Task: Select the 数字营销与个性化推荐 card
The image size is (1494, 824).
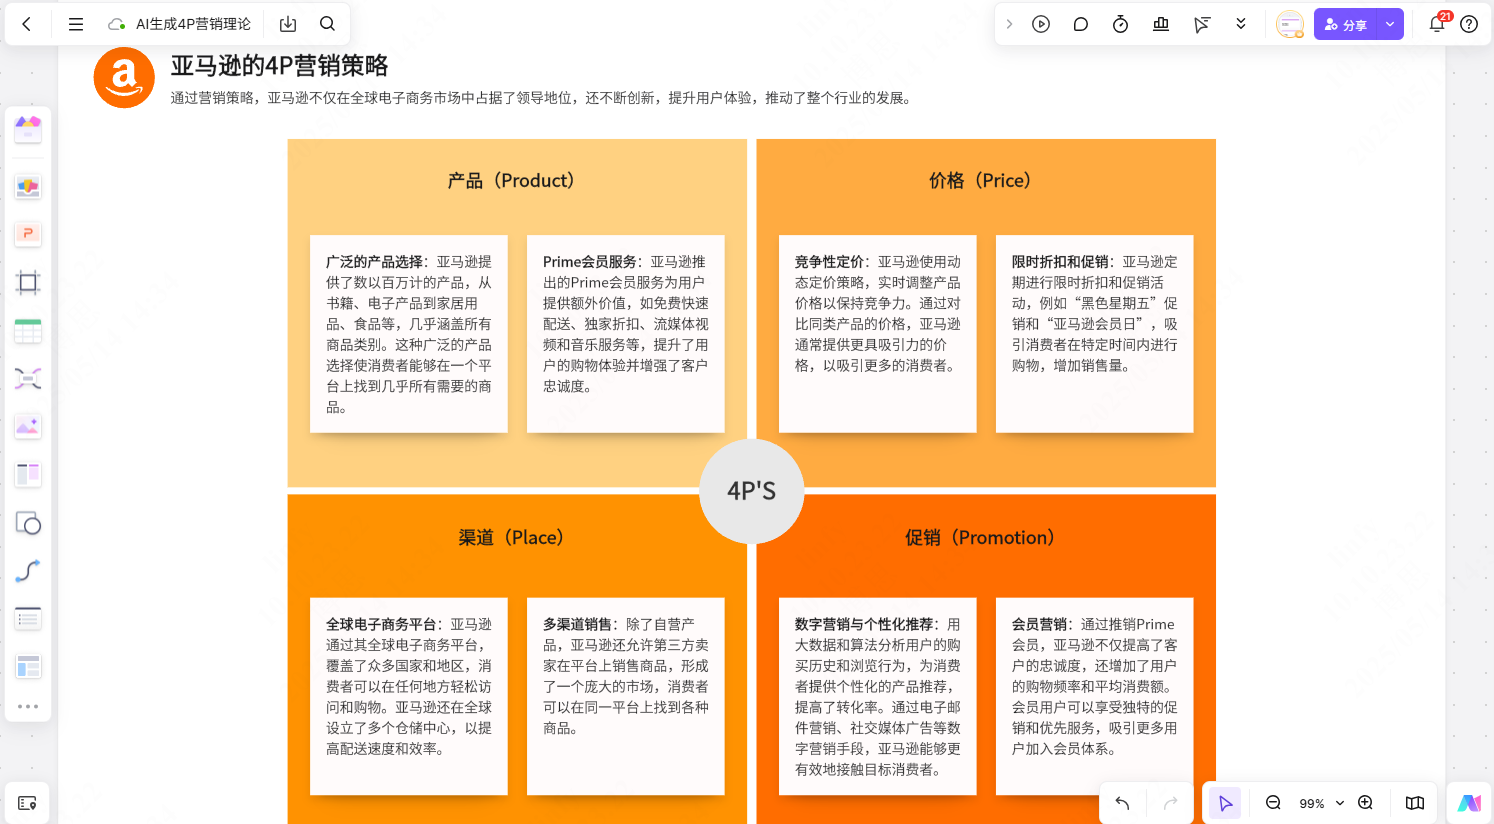Action: (878, 696)
